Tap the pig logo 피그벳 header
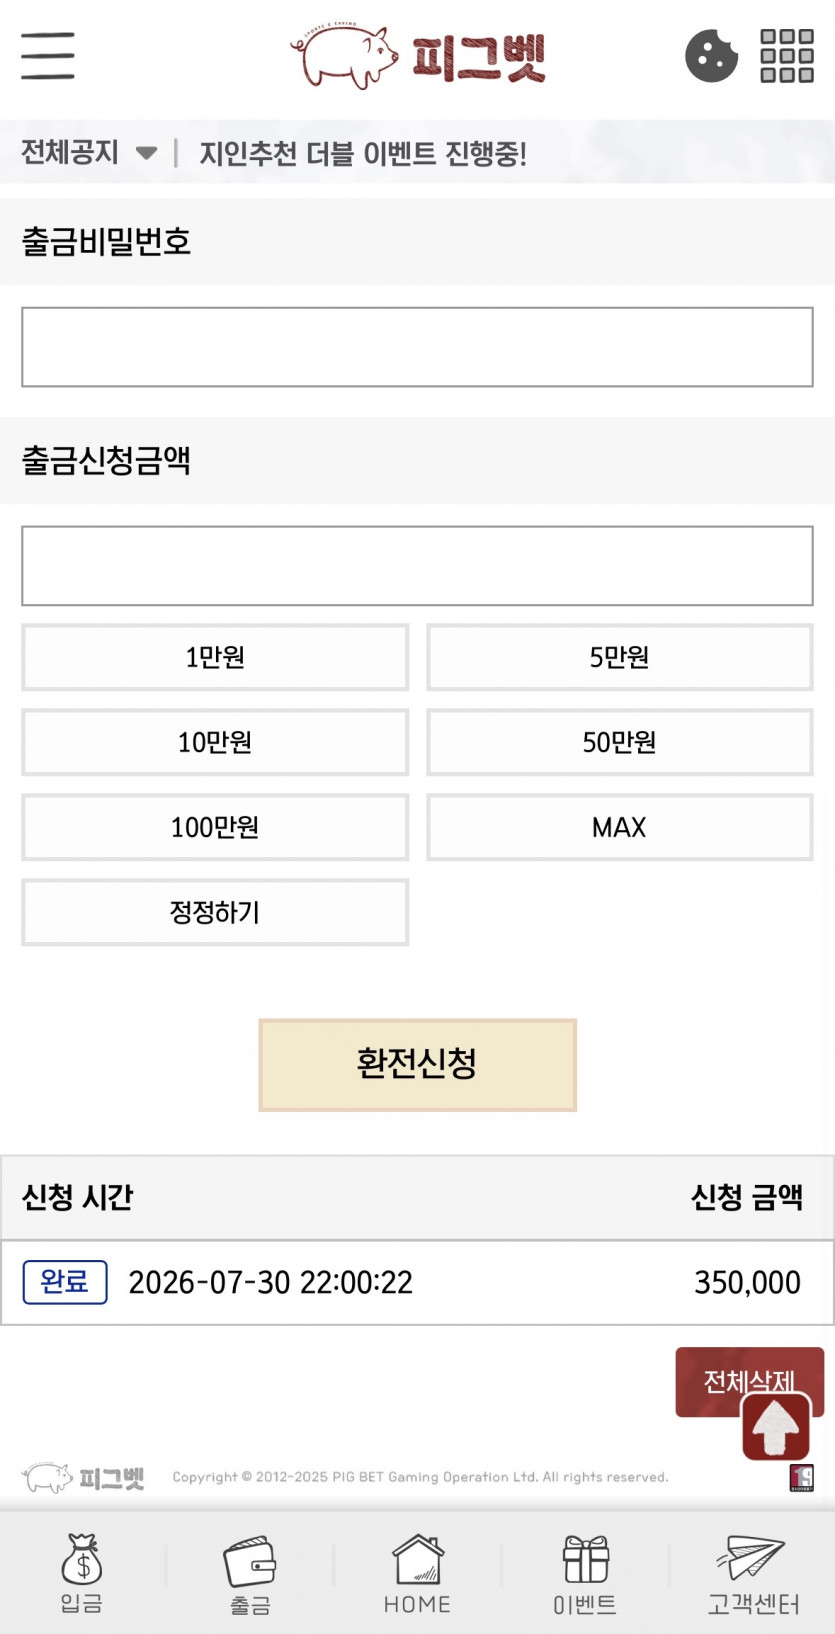 418,57
